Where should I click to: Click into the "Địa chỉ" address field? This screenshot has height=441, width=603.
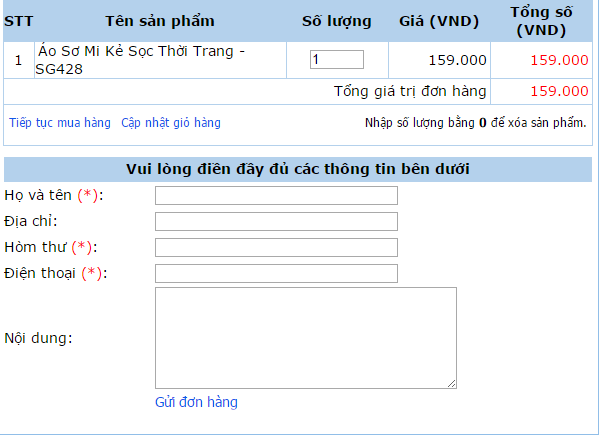276,221
